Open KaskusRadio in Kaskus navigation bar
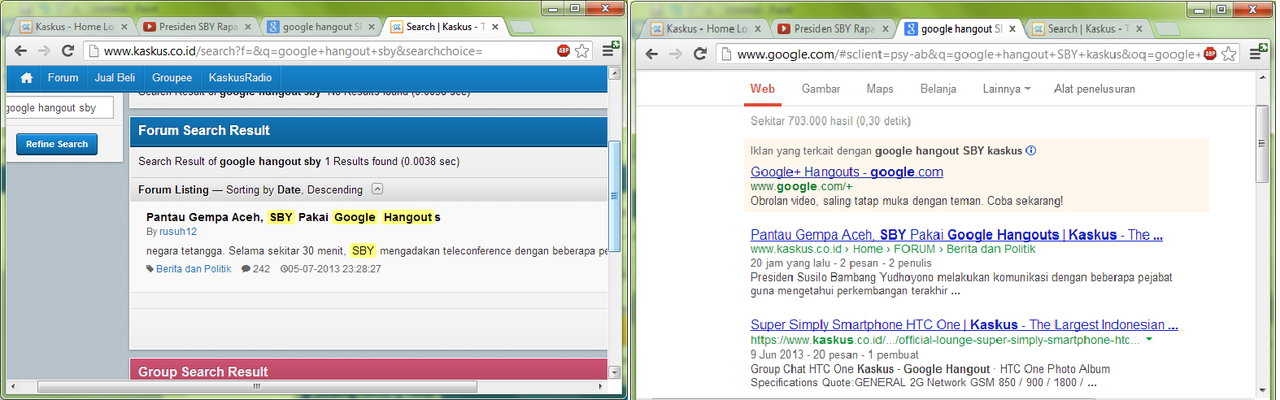The height and width of the screenshot is (400, 1280). tap(239, 78)
